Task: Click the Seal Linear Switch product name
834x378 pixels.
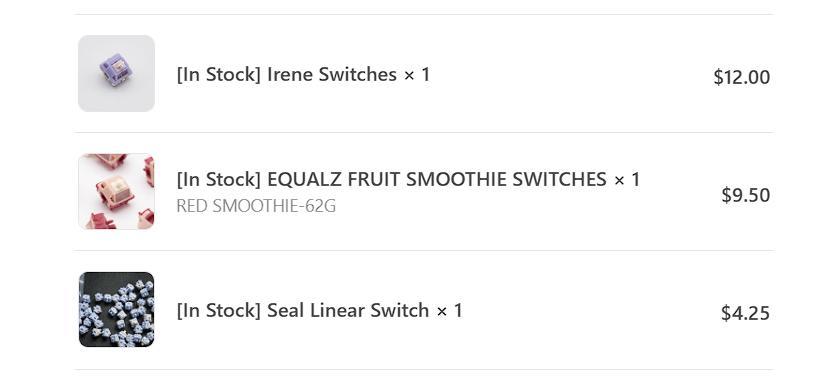Action: click(348, 310)
